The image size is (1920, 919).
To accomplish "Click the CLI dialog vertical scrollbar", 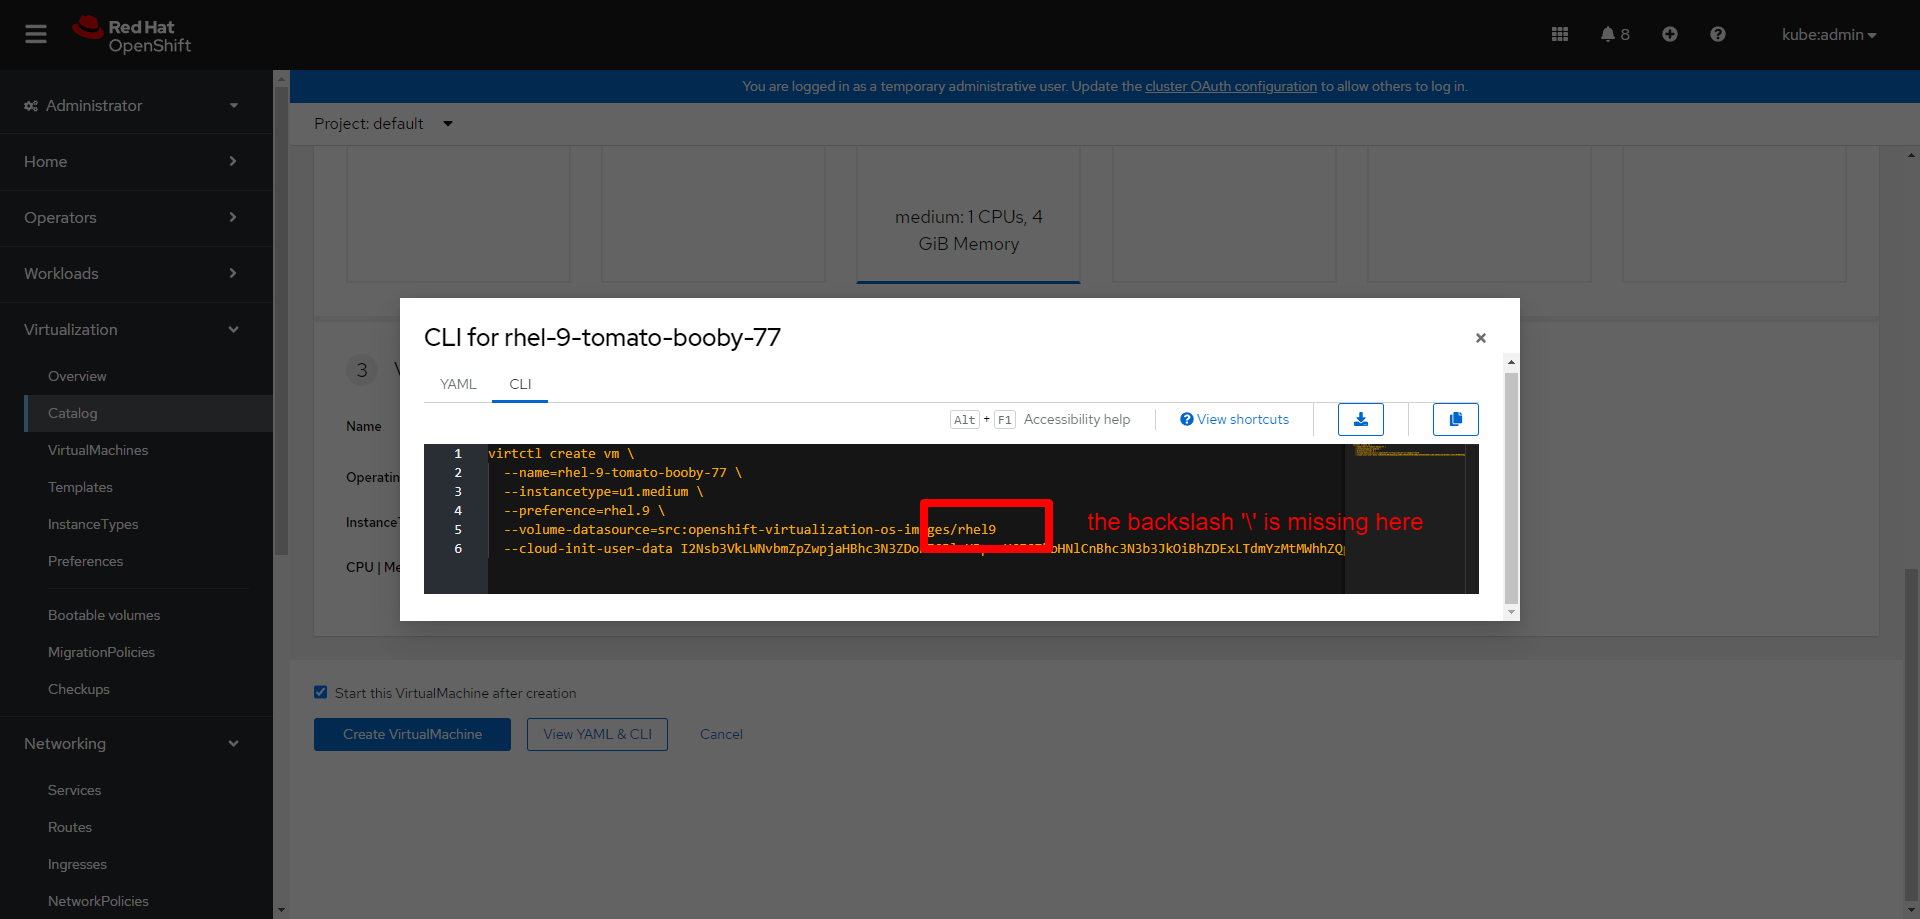I will tap(1511, 488).
